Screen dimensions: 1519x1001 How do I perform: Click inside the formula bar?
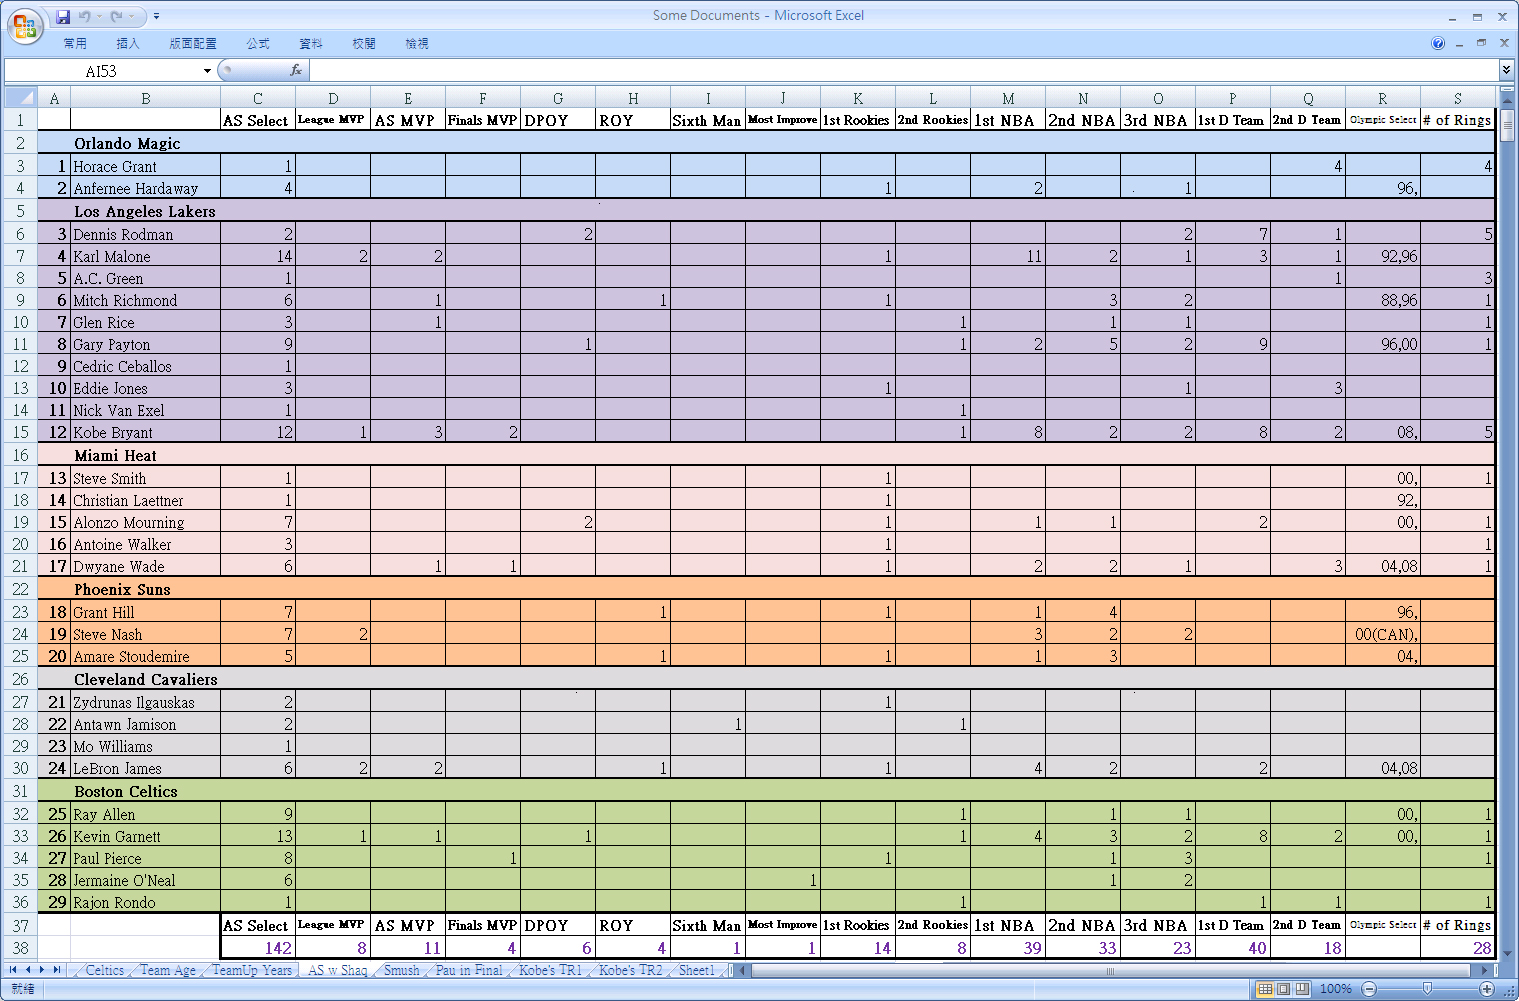[904, 71]
